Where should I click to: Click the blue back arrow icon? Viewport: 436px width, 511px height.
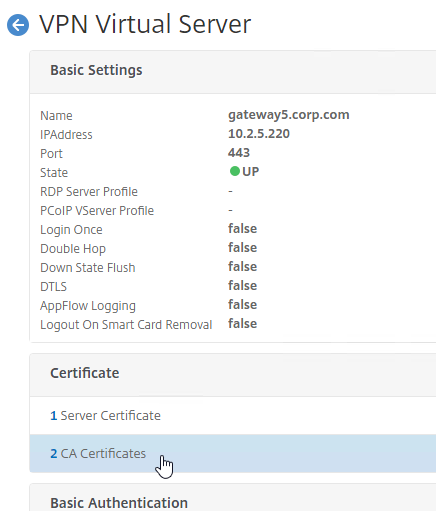tap(18, 25)
